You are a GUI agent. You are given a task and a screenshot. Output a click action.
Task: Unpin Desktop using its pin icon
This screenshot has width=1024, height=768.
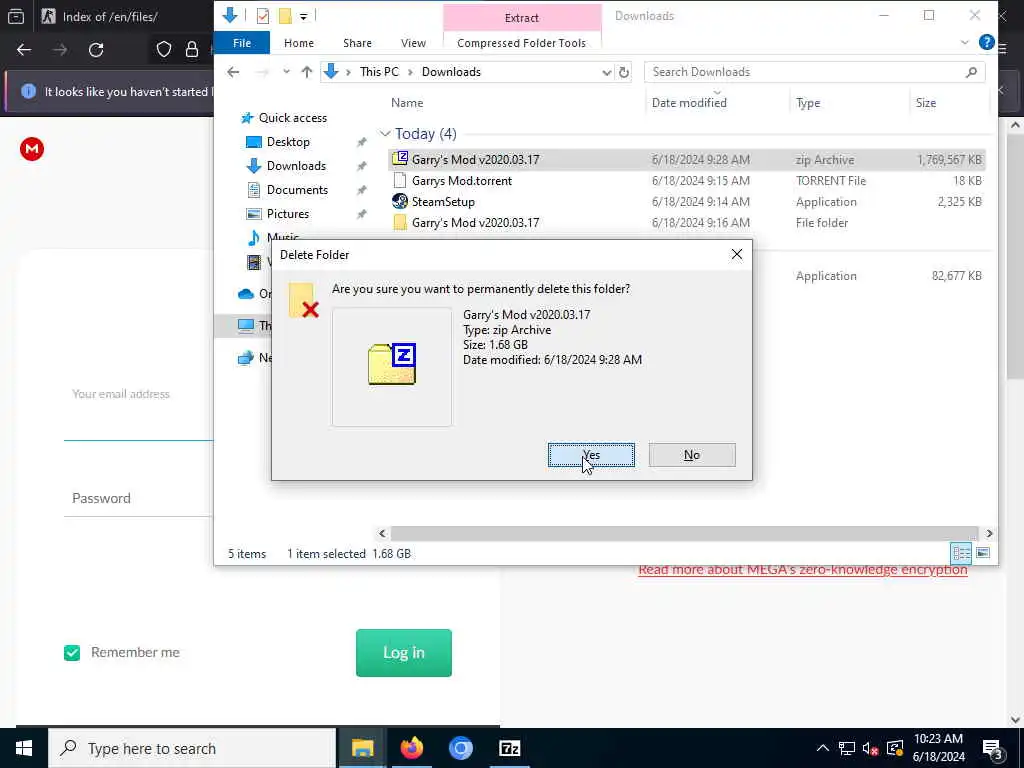click(361, 142)
